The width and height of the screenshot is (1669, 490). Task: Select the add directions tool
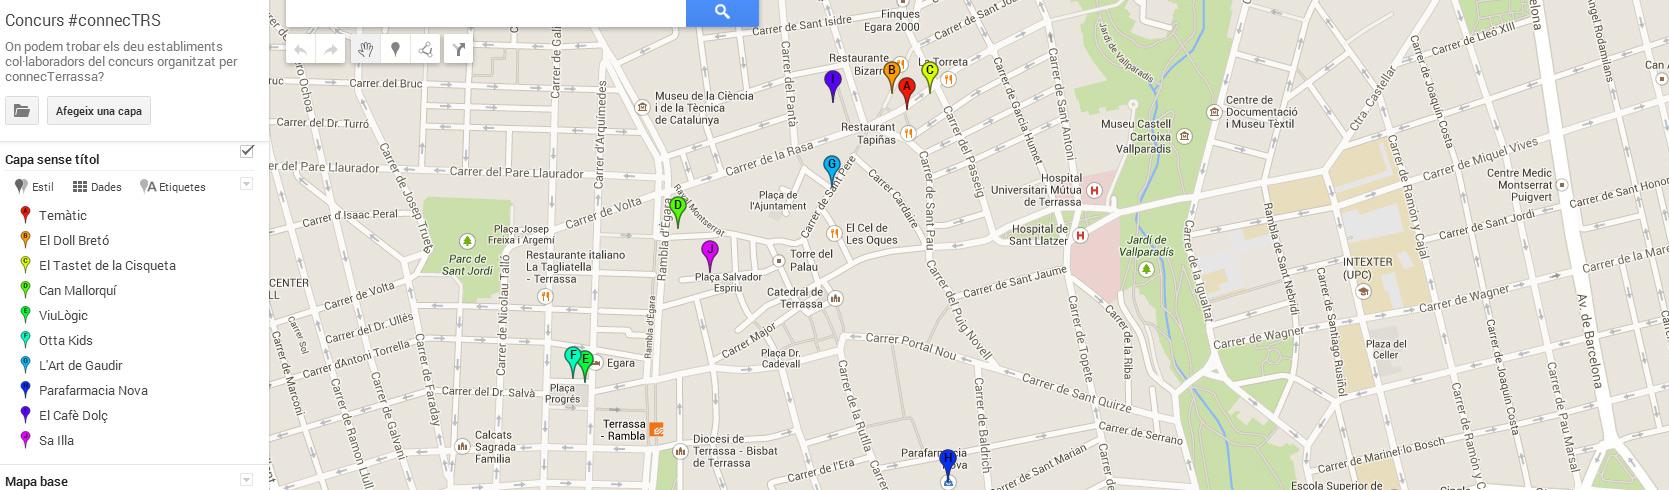(458, 49)
